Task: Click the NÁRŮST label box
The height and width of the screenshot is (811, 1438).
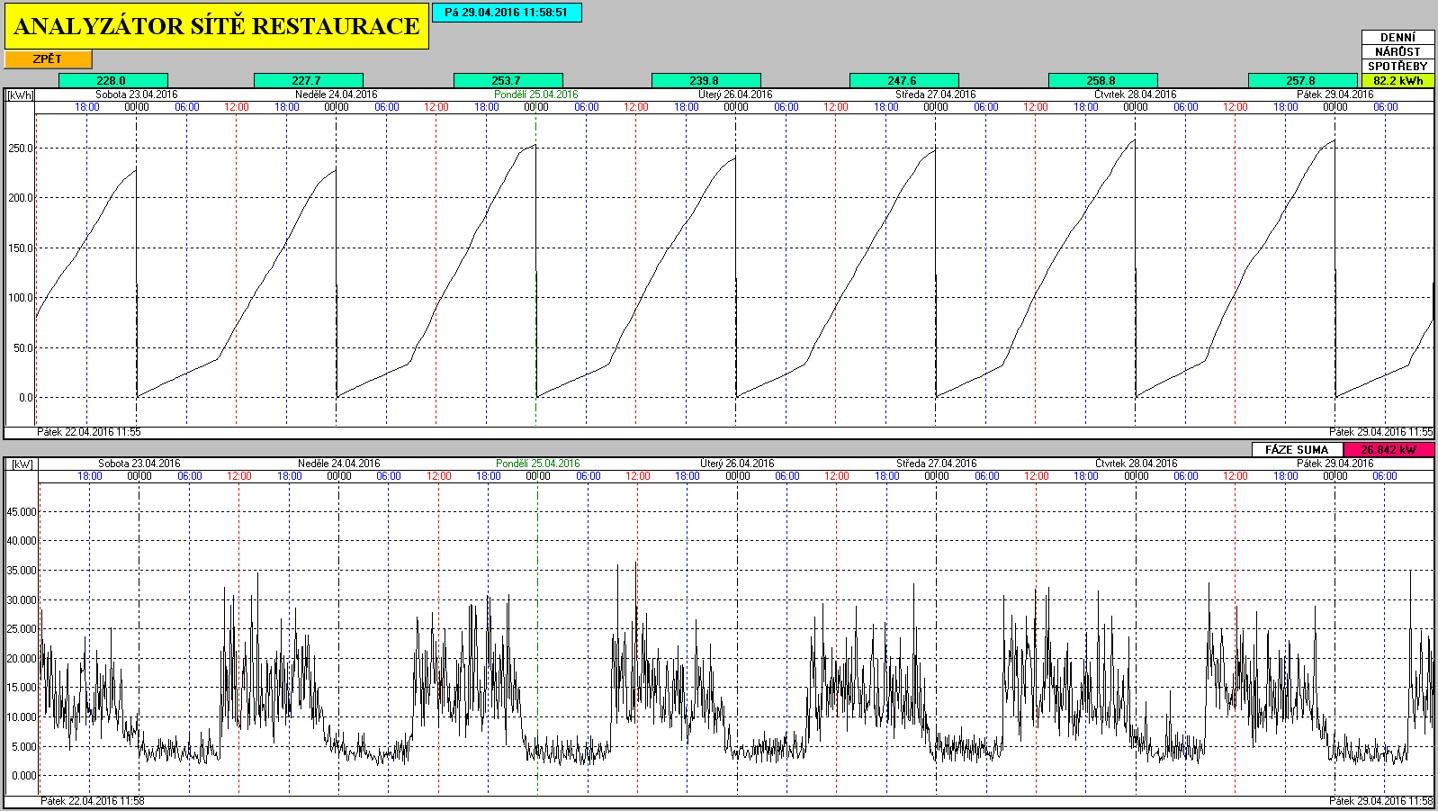Action: tap(1398, 51)
